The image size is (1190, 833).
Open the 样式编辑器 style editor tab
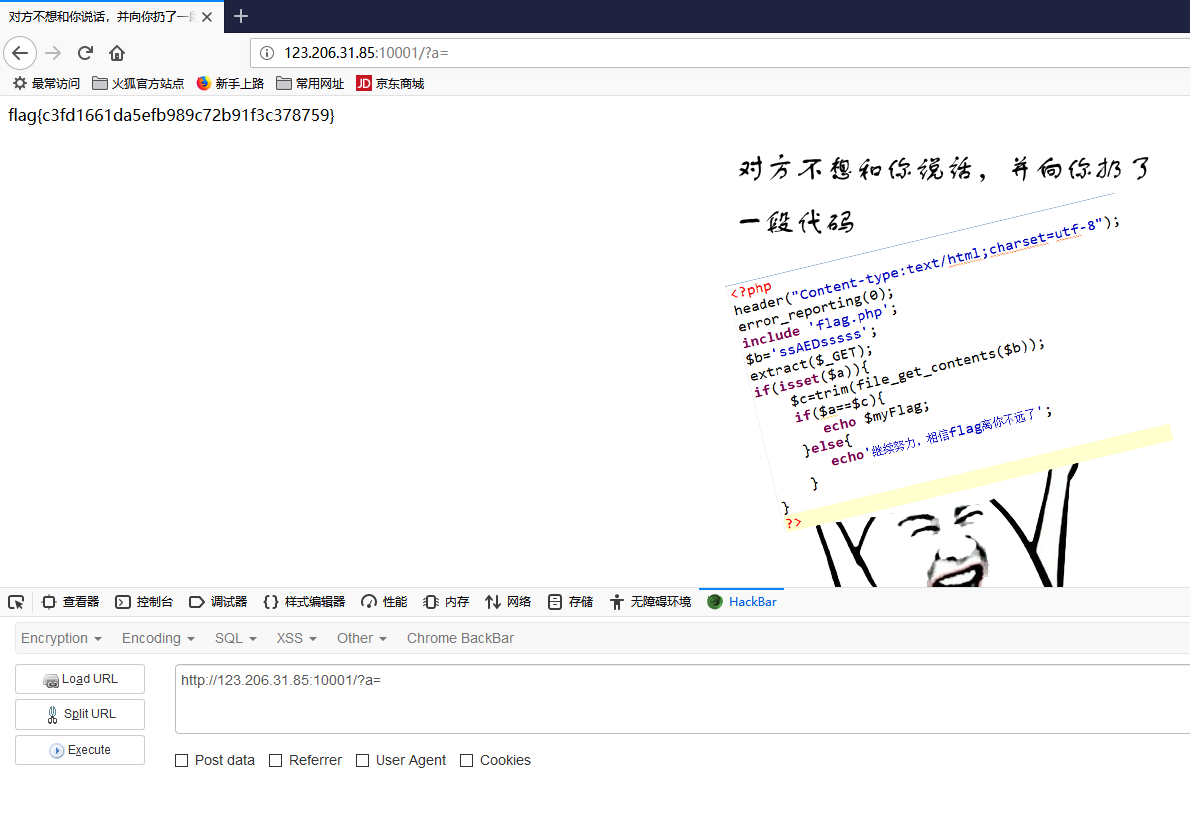pyautogui.click(x=304, y=602)
